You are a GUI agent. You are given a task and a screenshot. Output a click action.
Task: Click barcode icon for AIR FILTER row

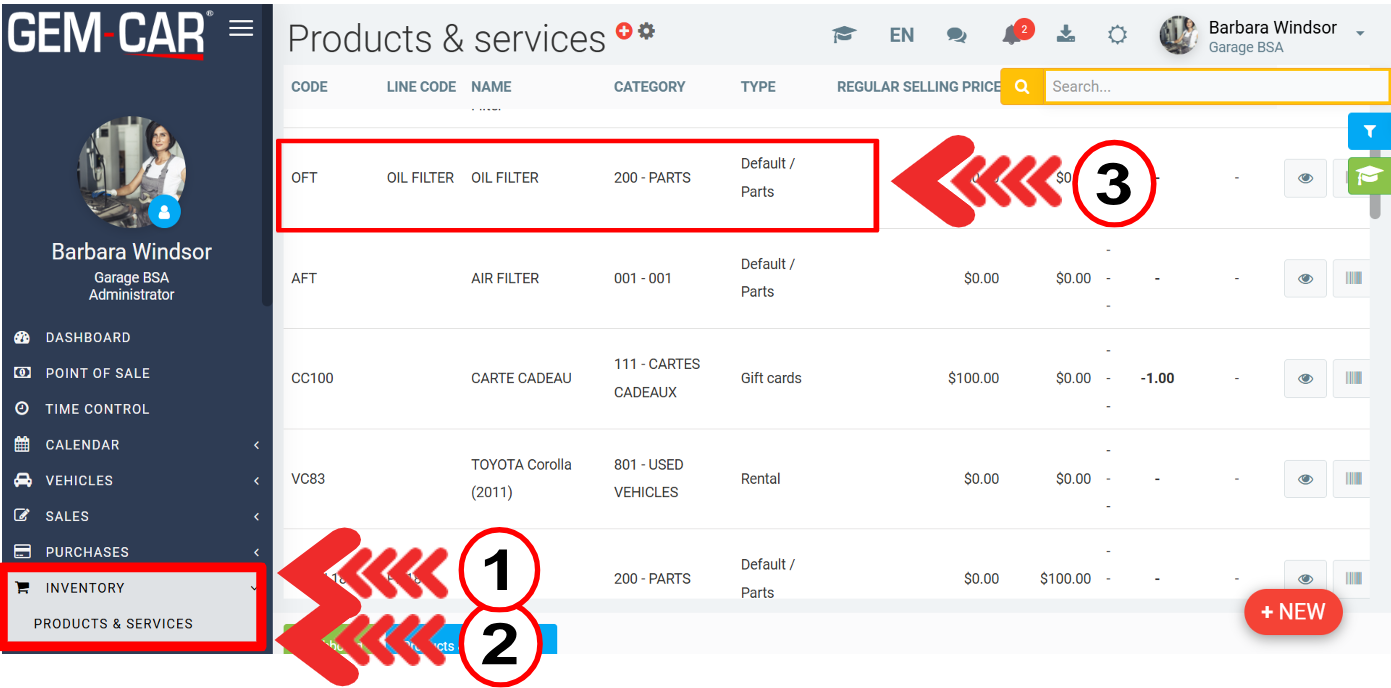coord(1353,278)
